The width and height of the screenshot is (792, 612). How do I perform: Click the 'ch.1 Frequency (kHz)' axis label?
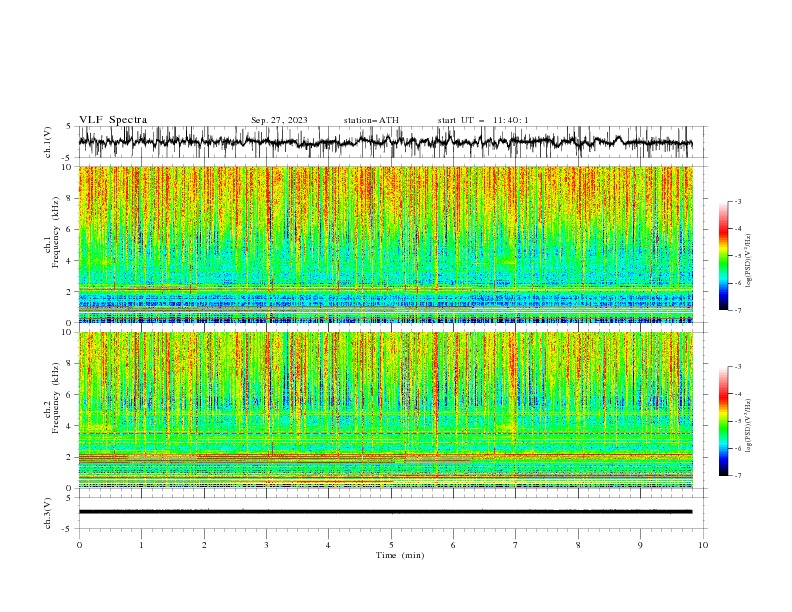pyautogui.click(x=51, y=233)
